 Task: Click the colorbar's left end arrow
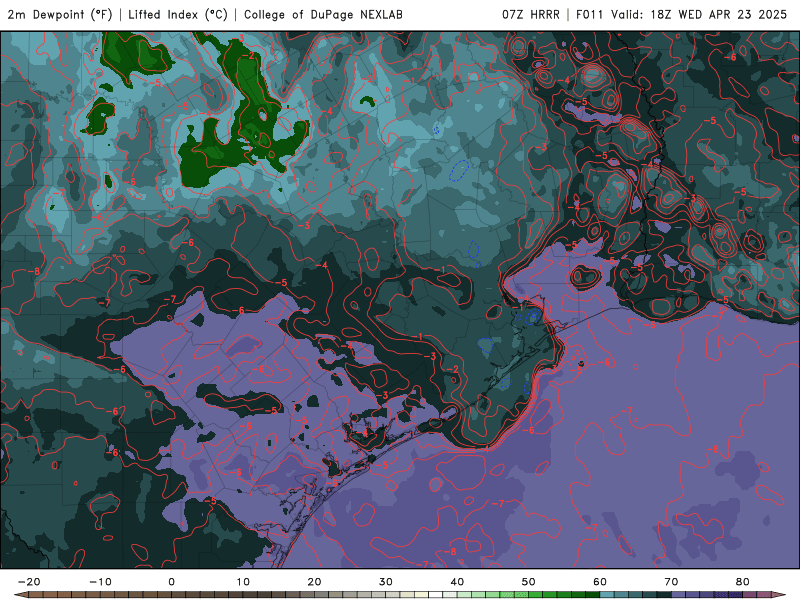click(21, 595)
